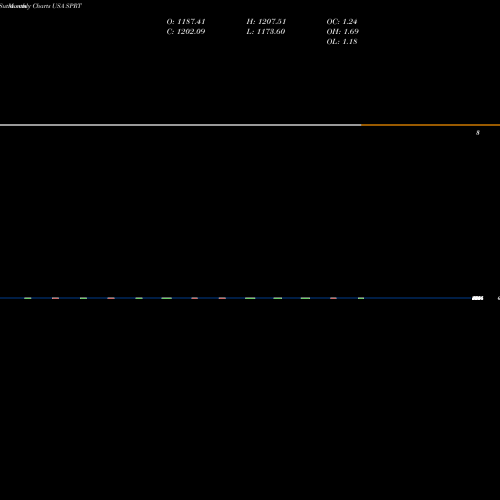Click the 'OC: 1.24' reading
This screenshot has width=500, height=500.
pyautogui.click(x=342, y=22)
